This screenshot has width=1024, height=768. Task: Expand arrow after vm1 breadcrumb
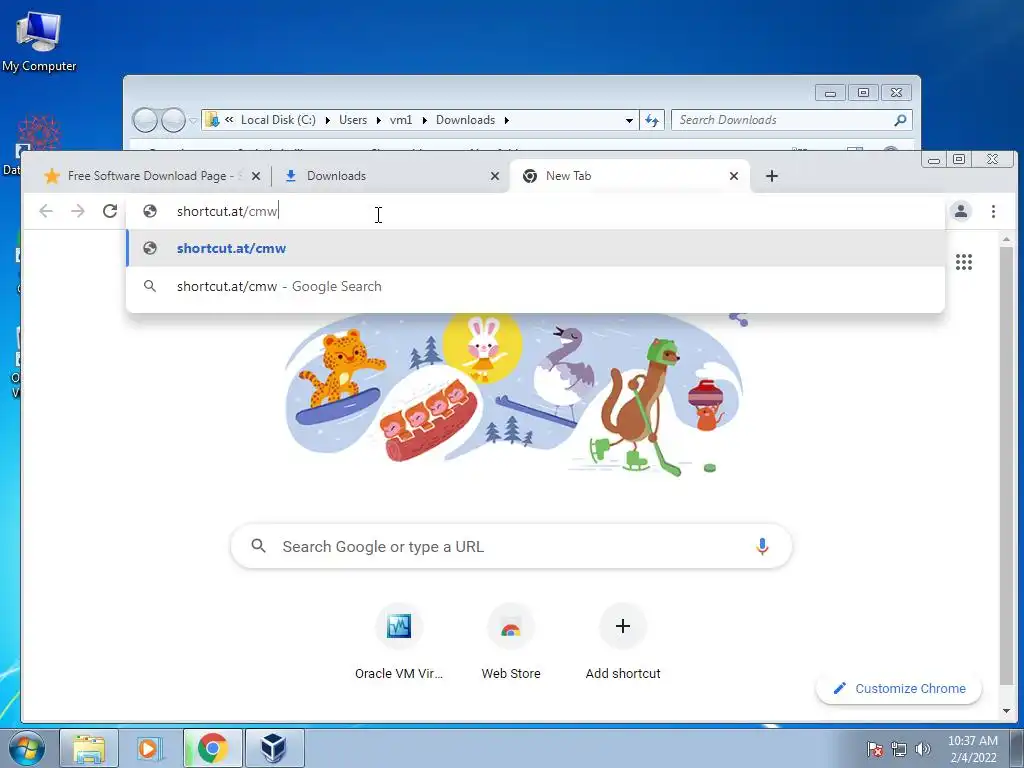click(x=424, y=120)
